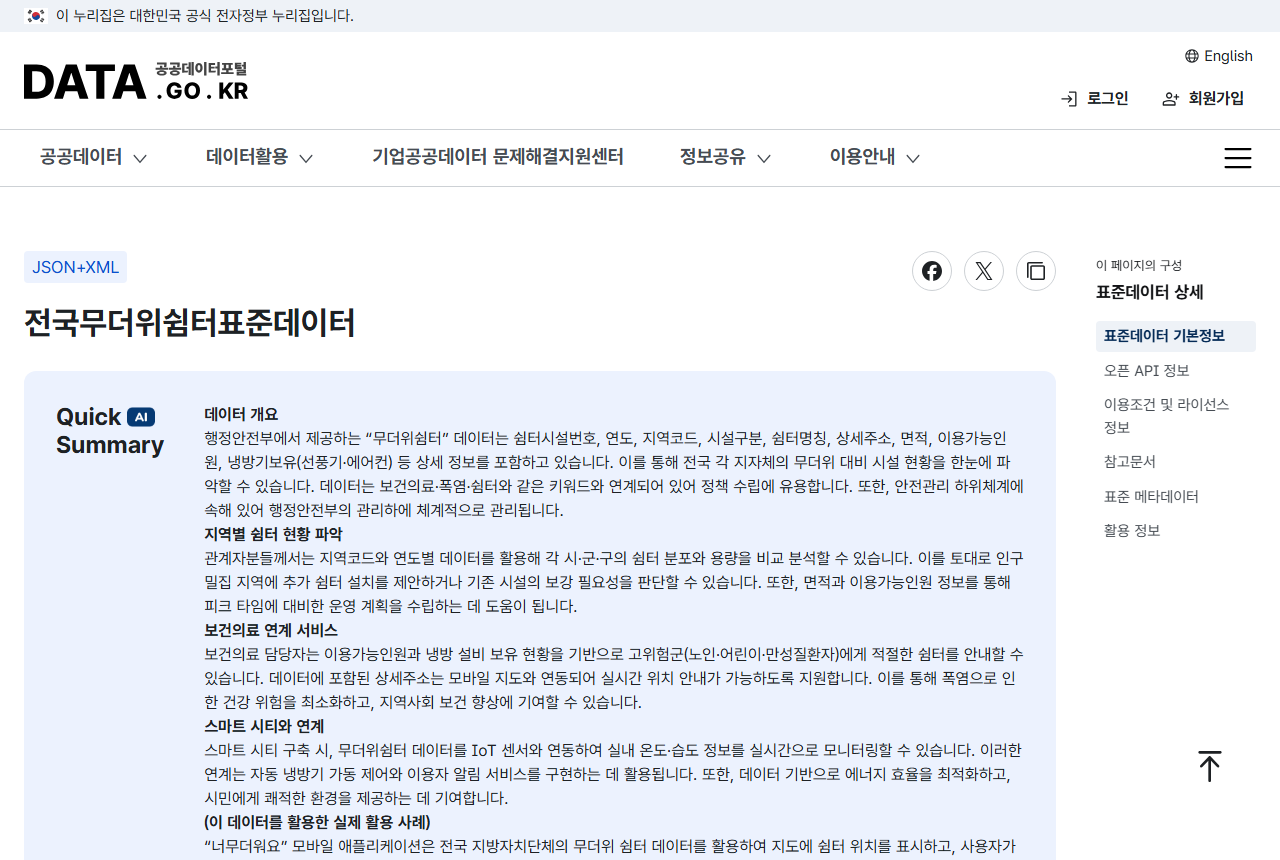Open the 정보공유 menu item
This screenshot has height=860, width=1280.
click(713, 157)
